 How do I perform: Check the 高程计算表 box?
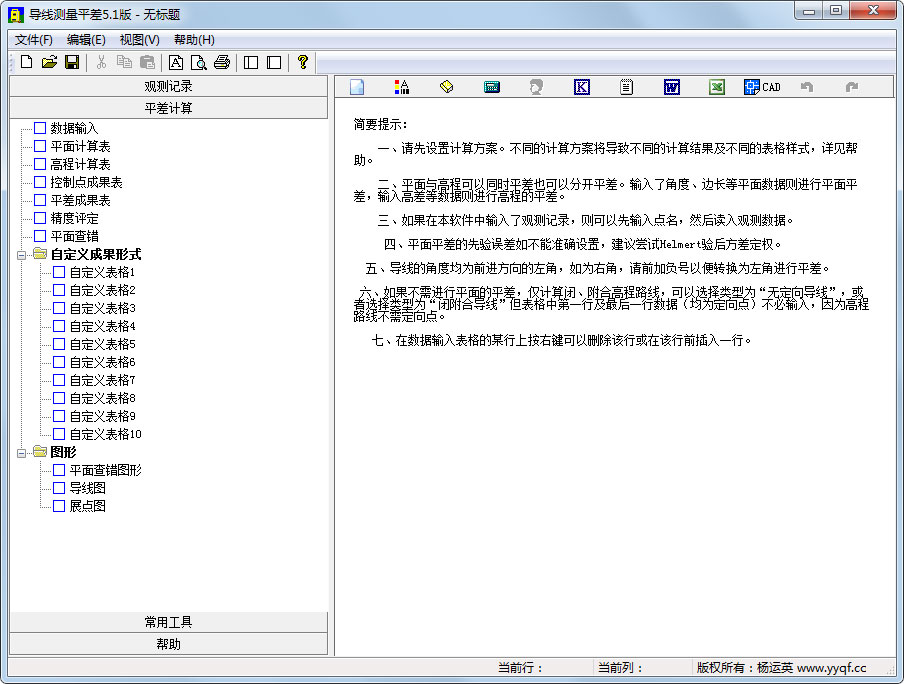click(x=40, y=164)
